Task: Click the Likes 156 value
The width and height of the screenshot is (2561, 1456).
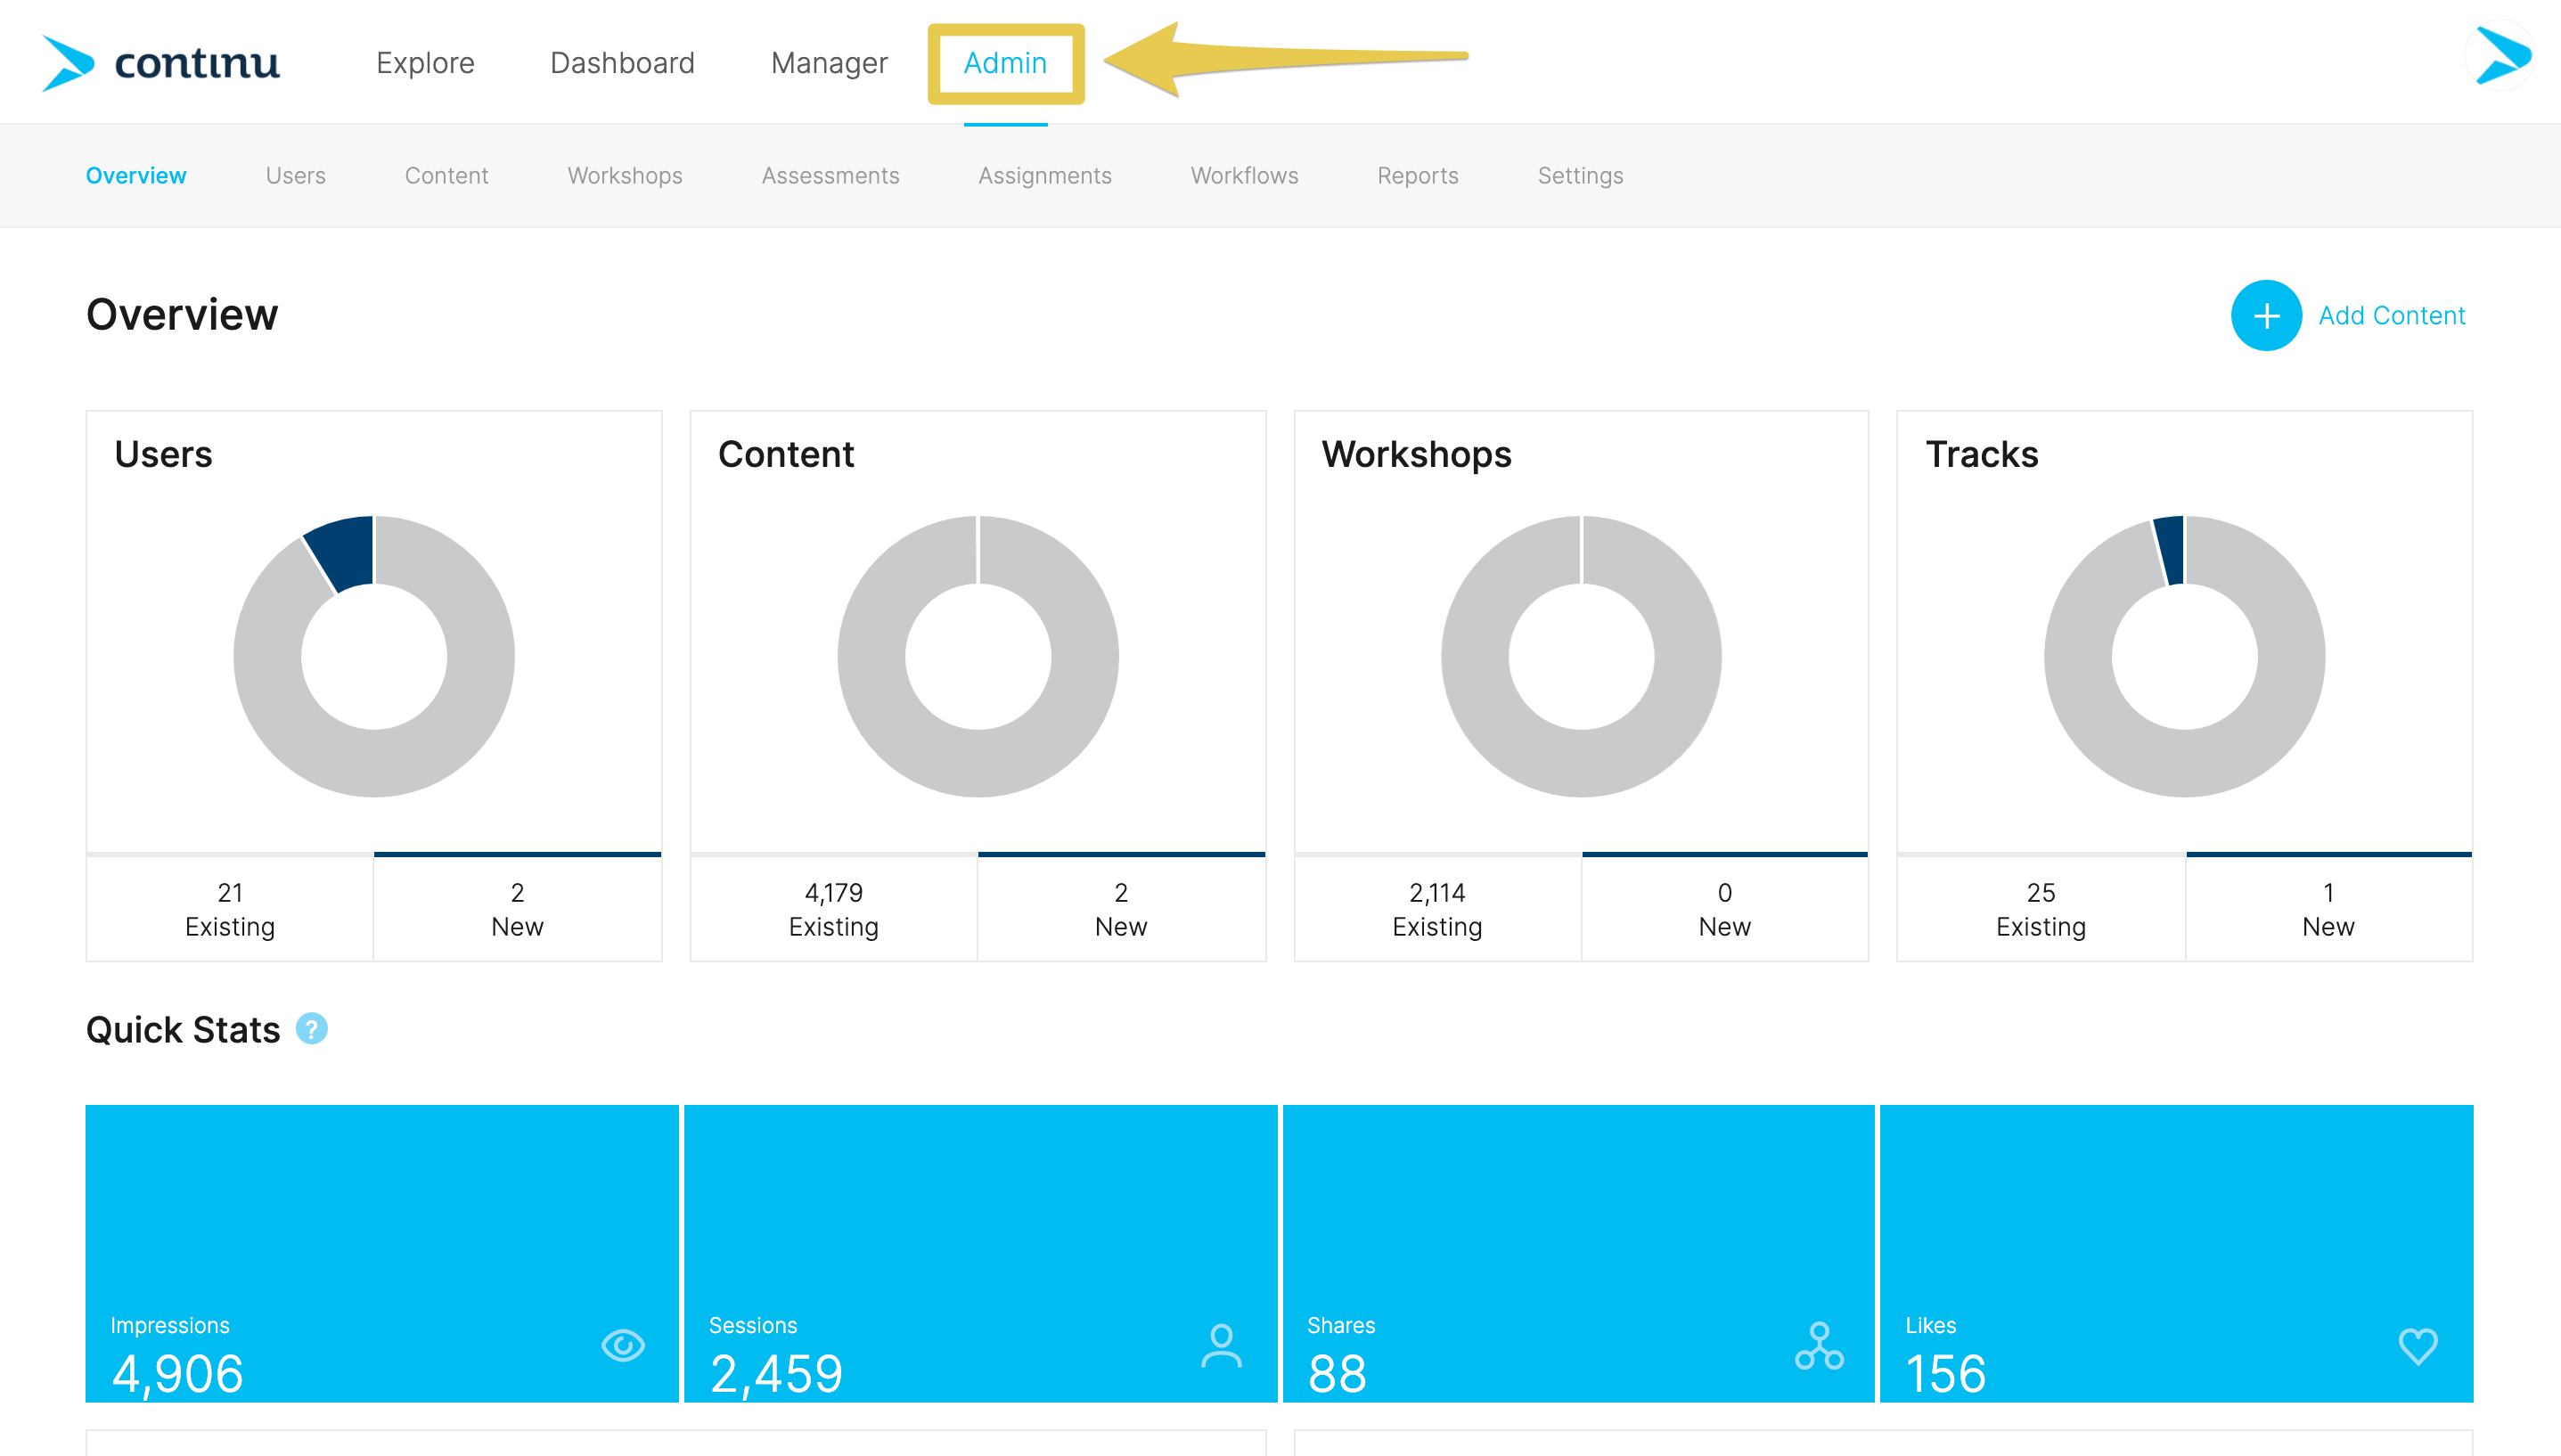Action: 1946,1374
